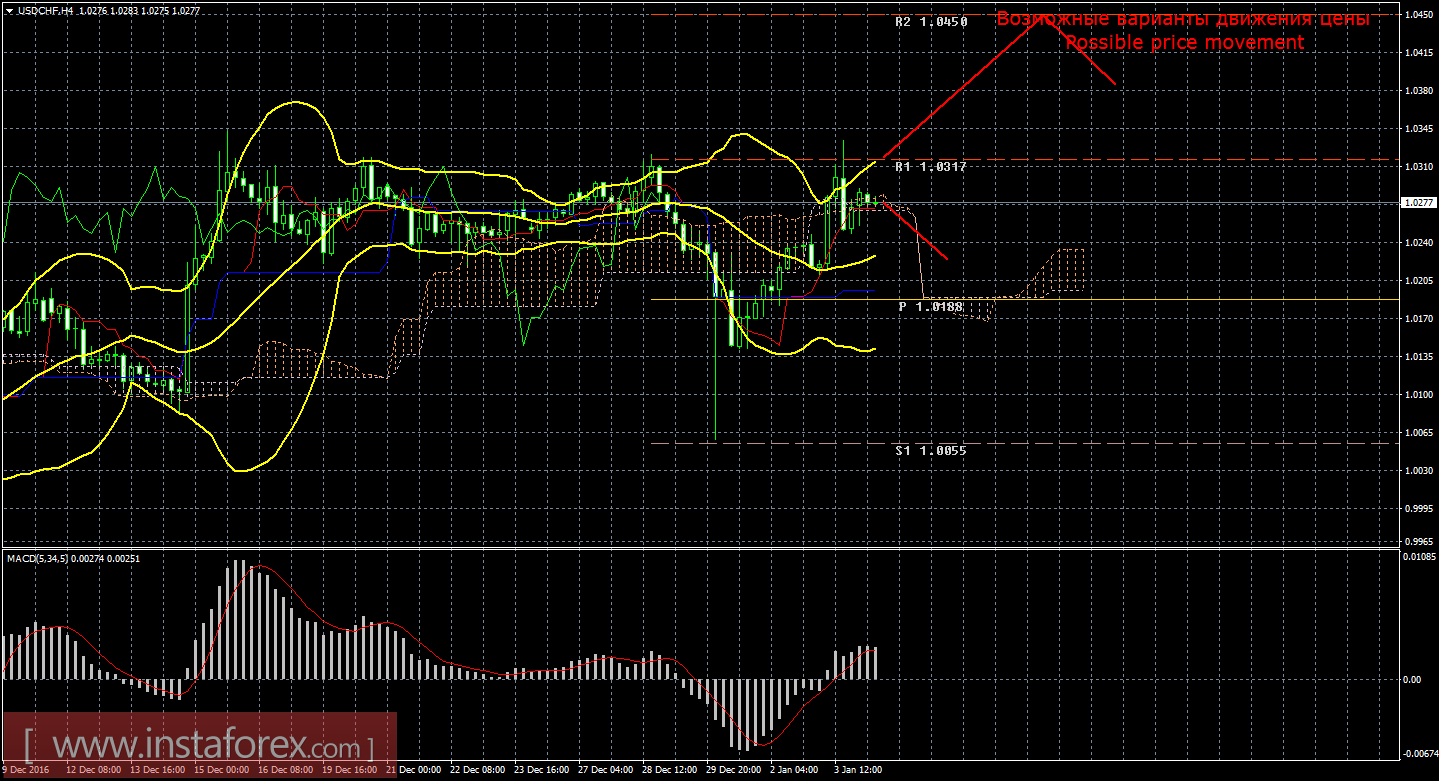Click the 0.00 MACD zero level label
The image size is (1439, 781).
(1412, 680)
